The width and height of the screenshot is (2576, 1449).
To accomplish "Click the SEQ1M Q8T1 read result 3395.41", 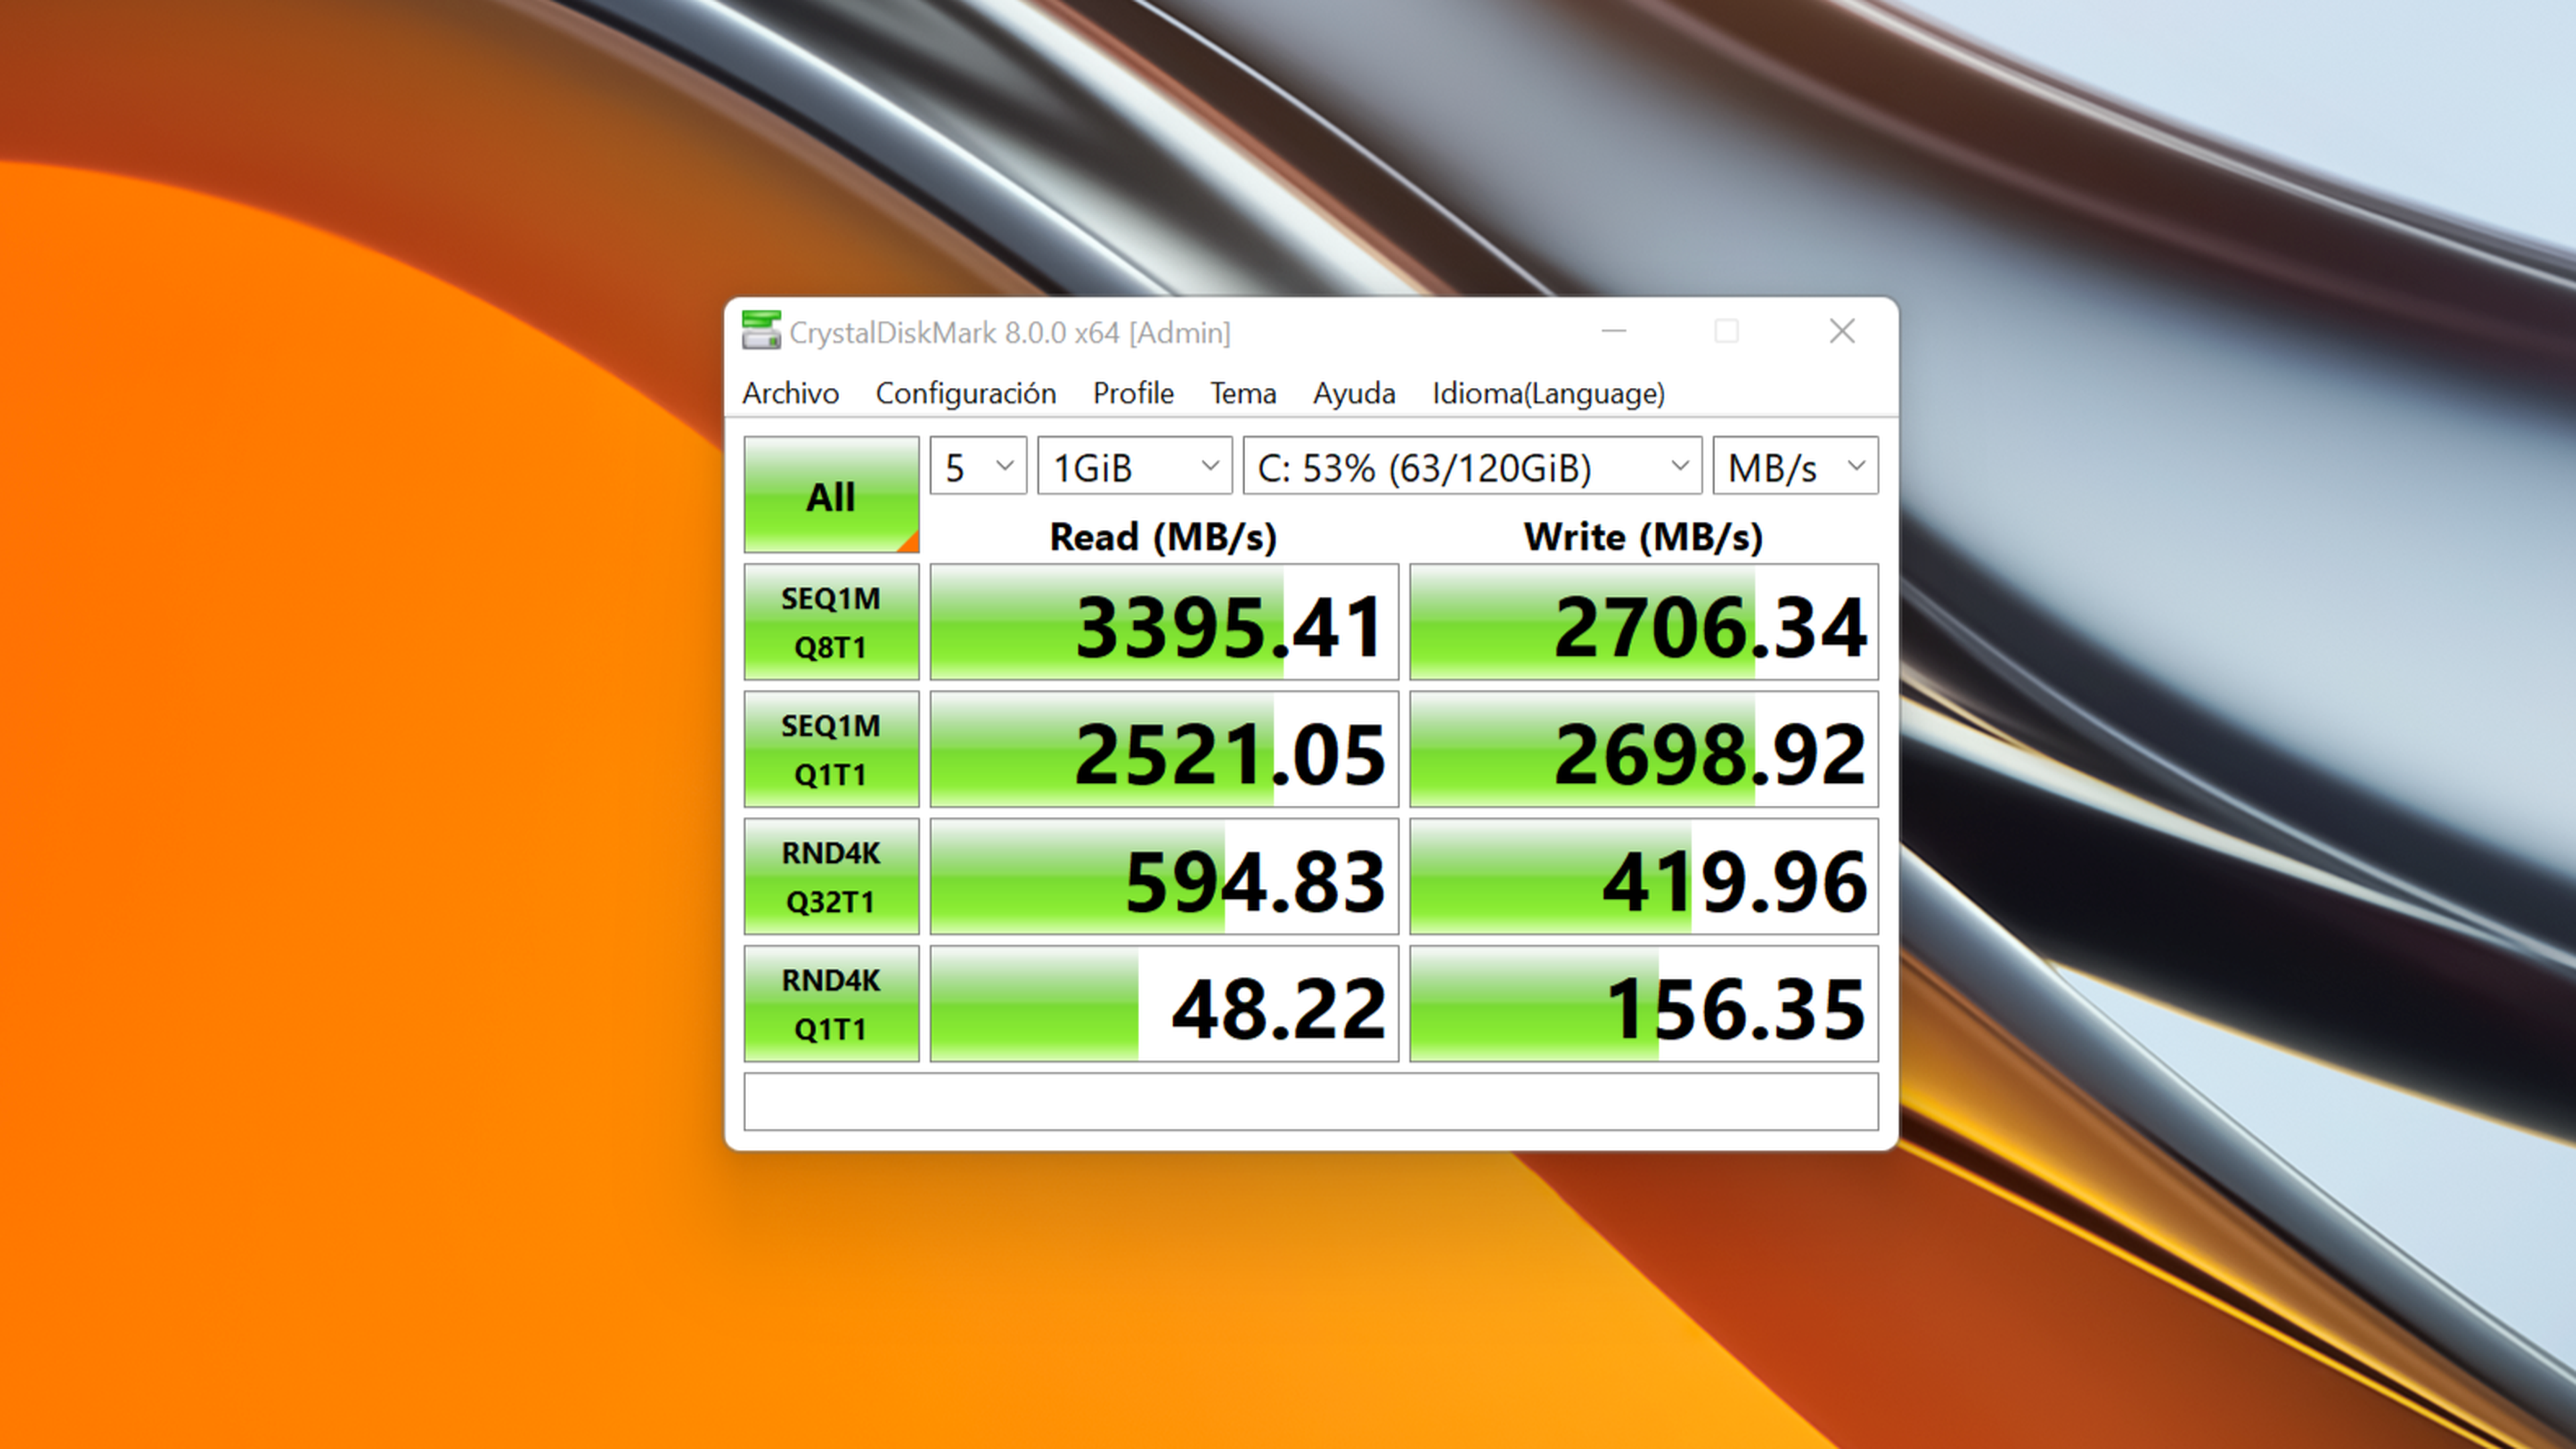I will point(1163,623).
